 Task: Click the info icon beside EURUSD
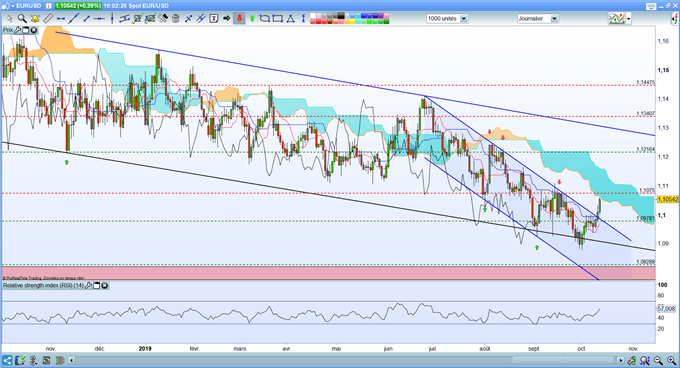[48, 6]
